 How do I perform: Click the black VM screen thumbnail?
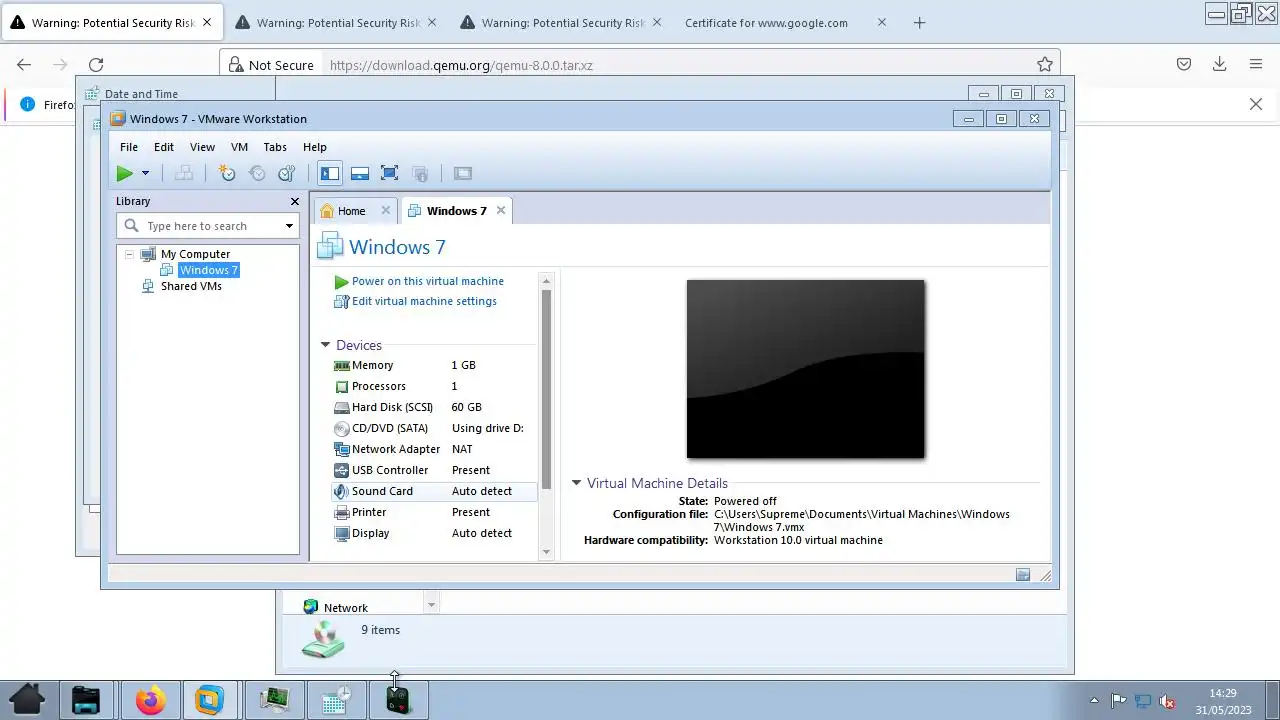(x=805, y=369)
